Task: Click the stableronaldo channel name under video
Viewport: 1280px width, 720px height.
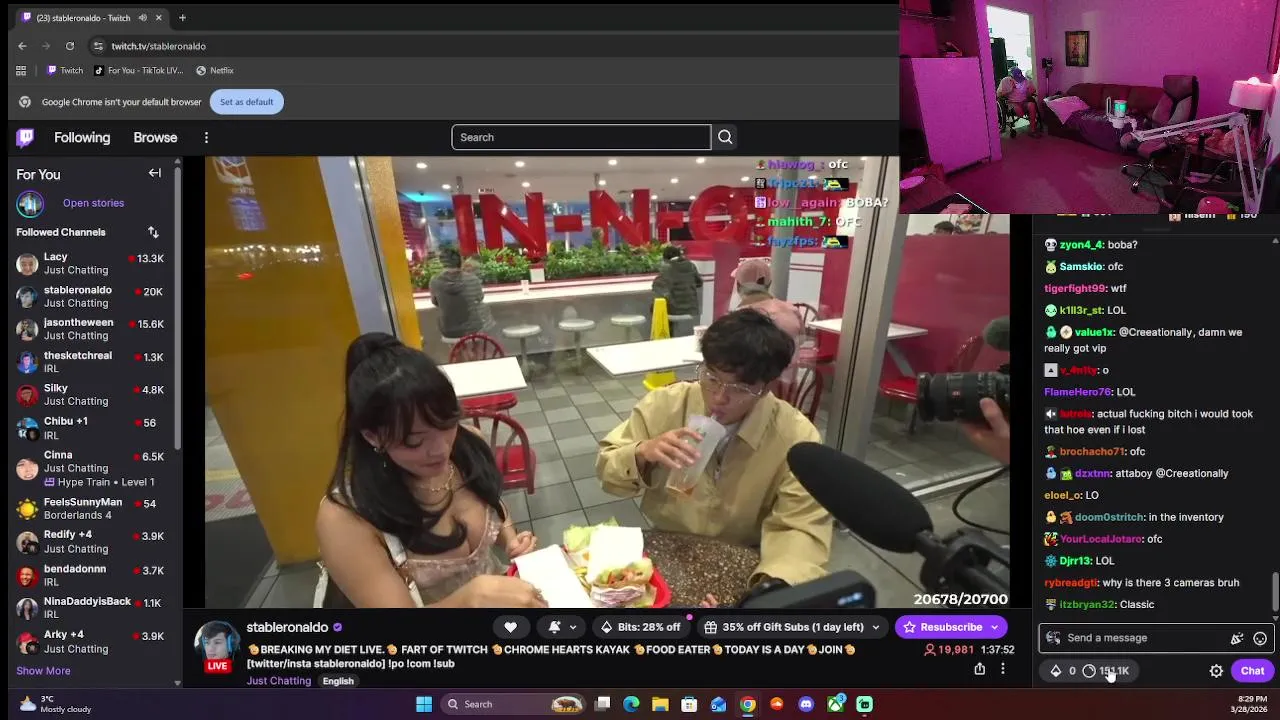Action: pos(287,628)
